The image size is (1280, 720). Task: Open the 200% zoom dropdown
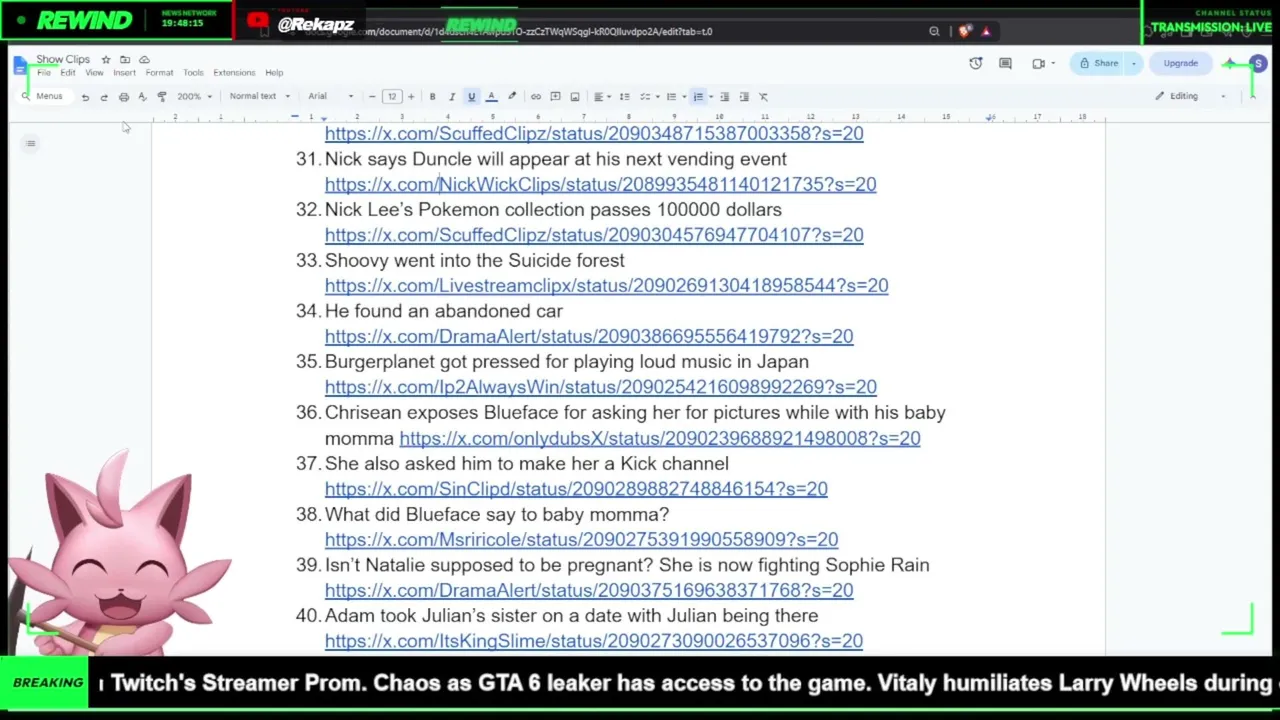194,97
